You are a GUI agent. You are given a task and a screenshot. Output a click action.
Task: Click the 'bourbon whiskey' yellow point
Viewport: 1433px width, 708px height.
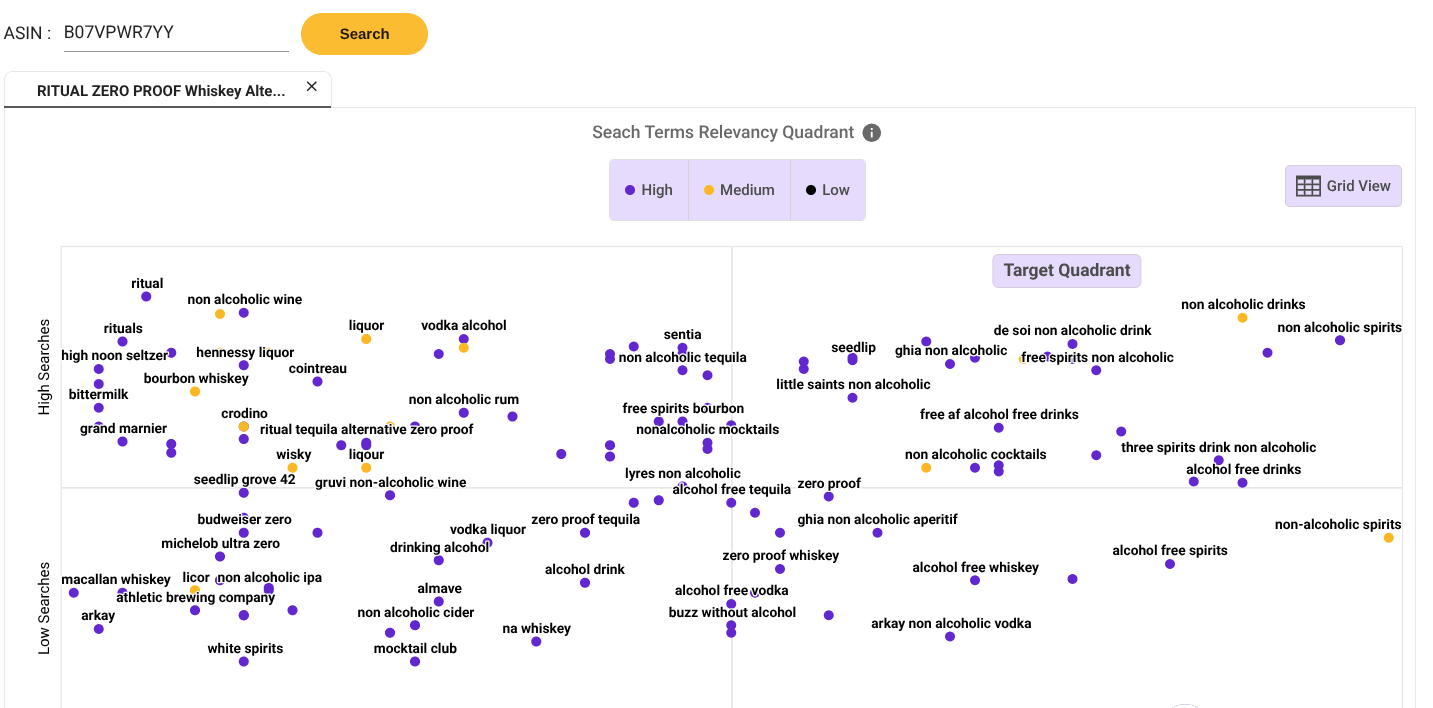[x=195, y=392]
